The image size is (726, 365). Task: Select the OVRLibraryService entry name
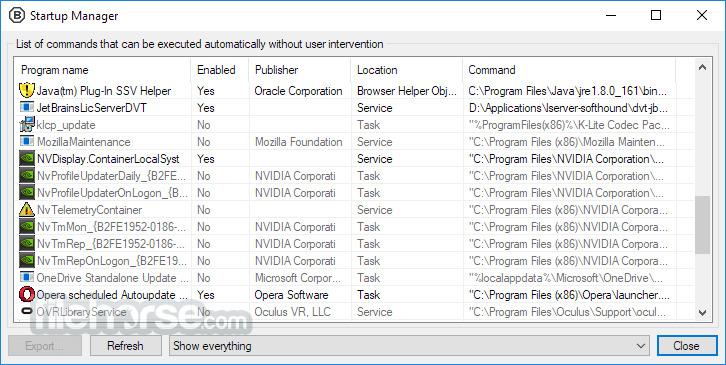pyautogui.click(x=81, y=312)
